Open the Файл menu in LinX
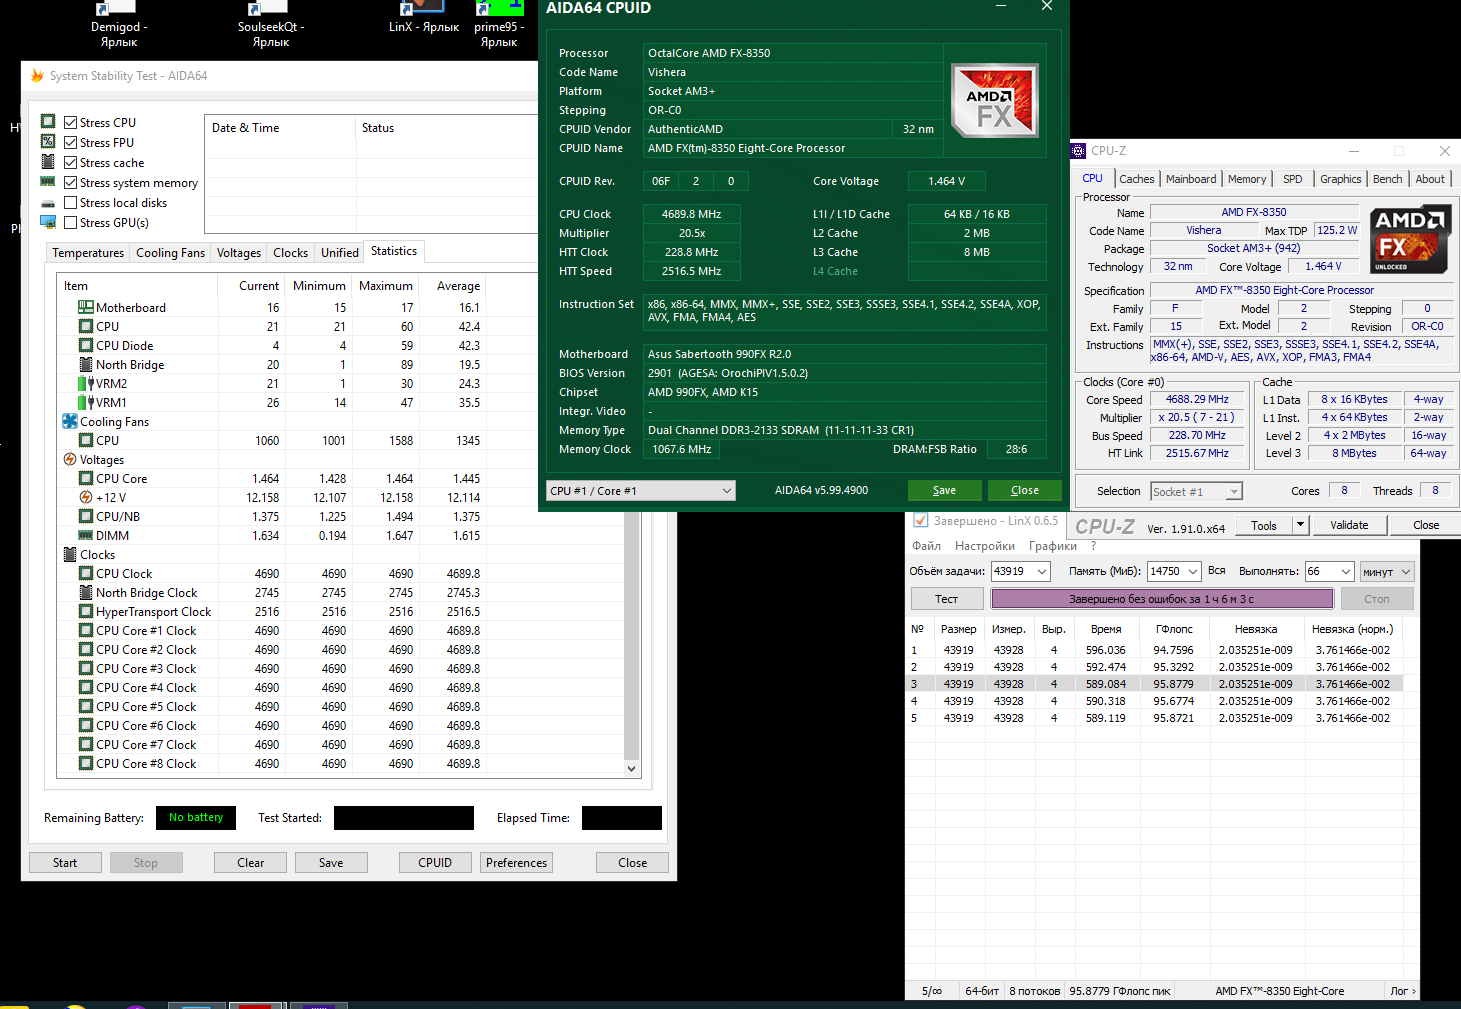The width and height of the screenshot is (1461, 1009). (926, 546)
